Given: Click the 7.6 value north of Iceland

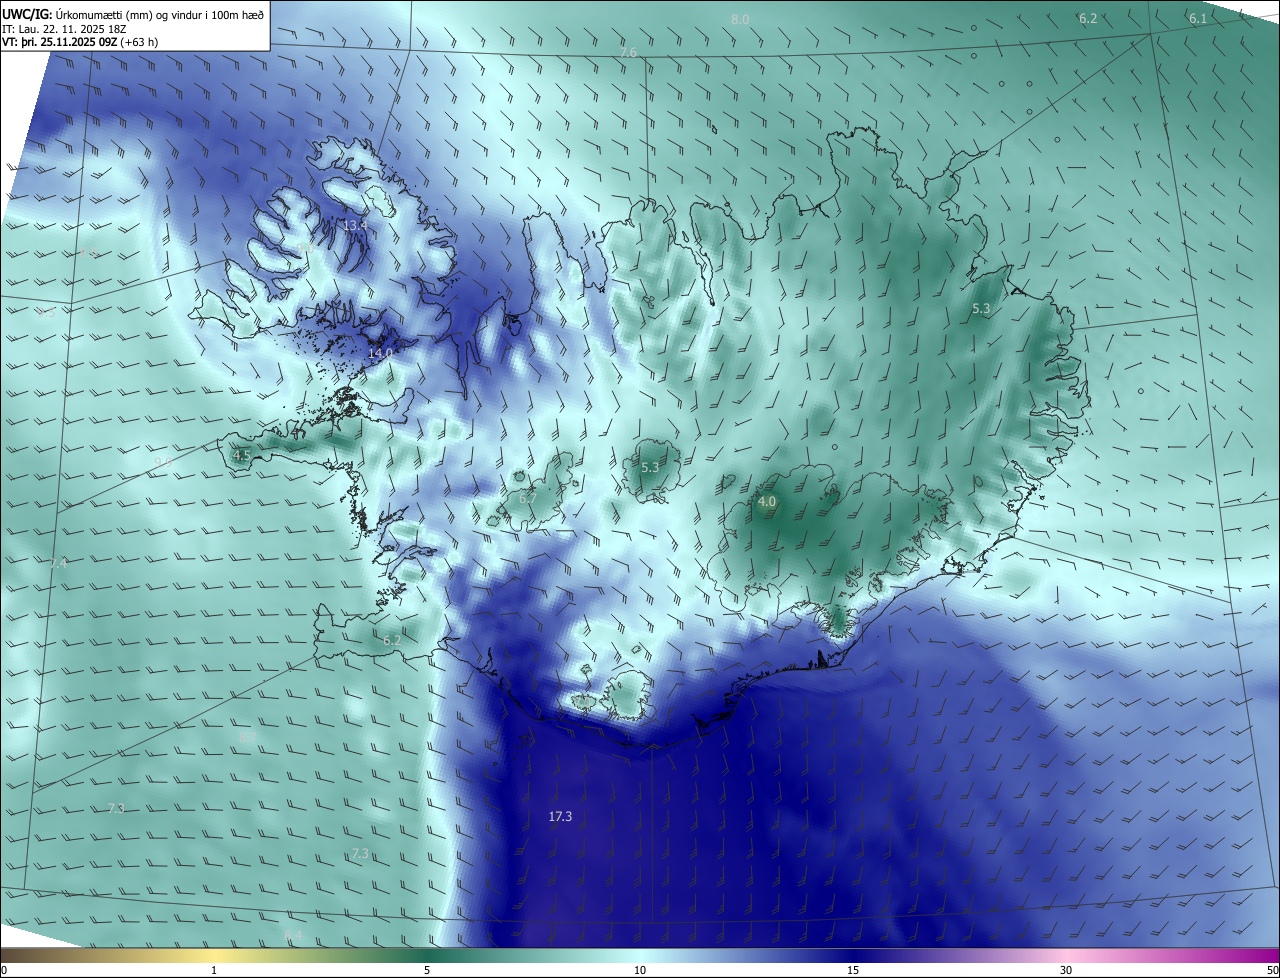Looking at the screenshot, I should [628, 52].
